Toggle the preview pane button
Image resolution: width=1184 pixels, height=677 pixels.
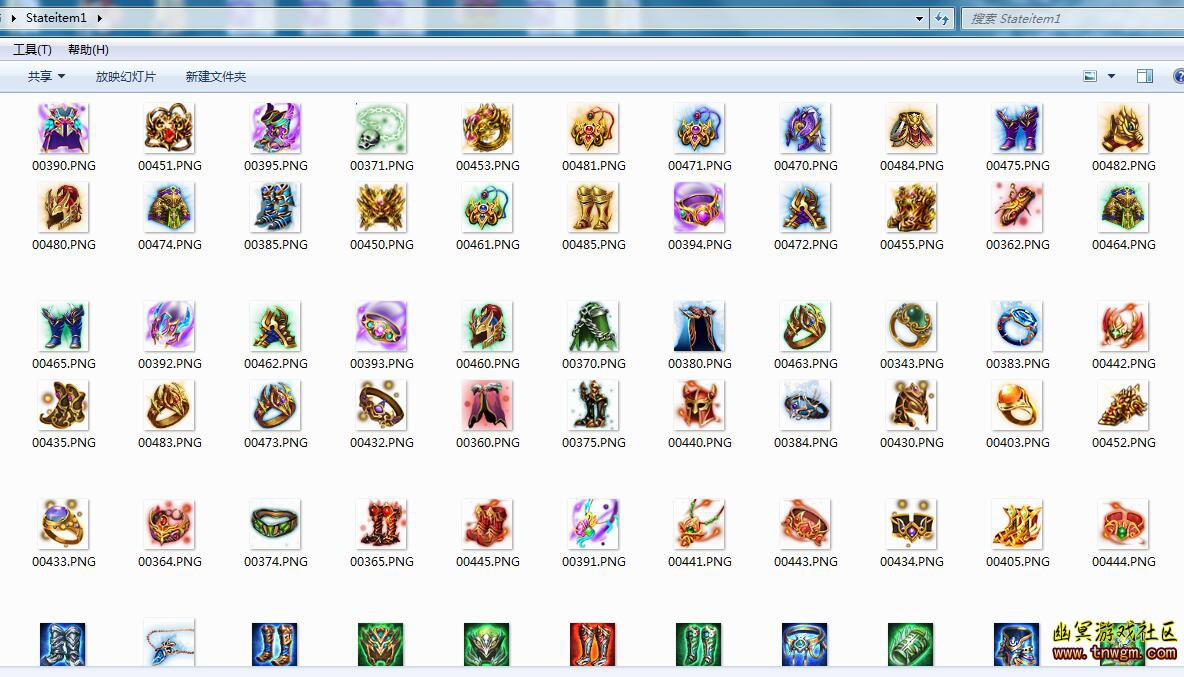(1145, 76)
